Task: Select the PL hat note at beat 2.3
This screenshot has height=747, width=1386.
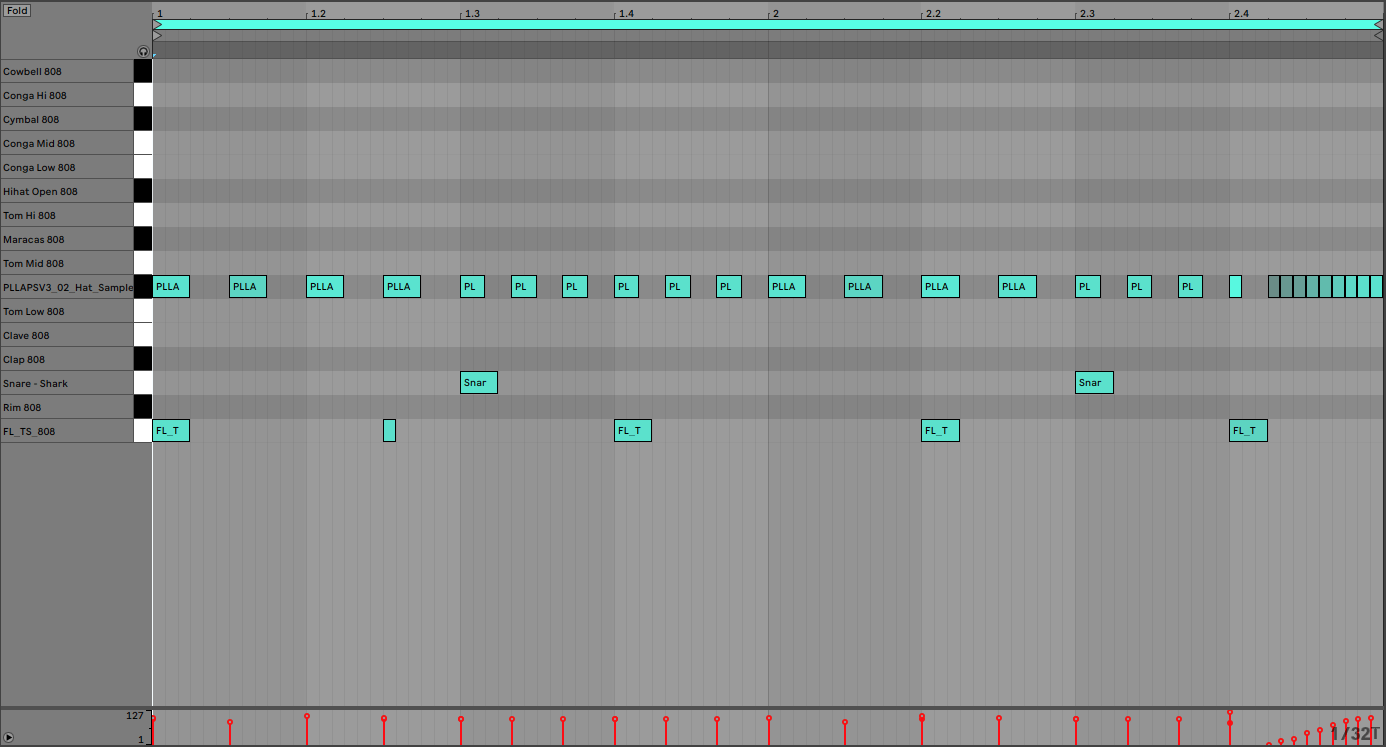Action: coord(1088,286)
